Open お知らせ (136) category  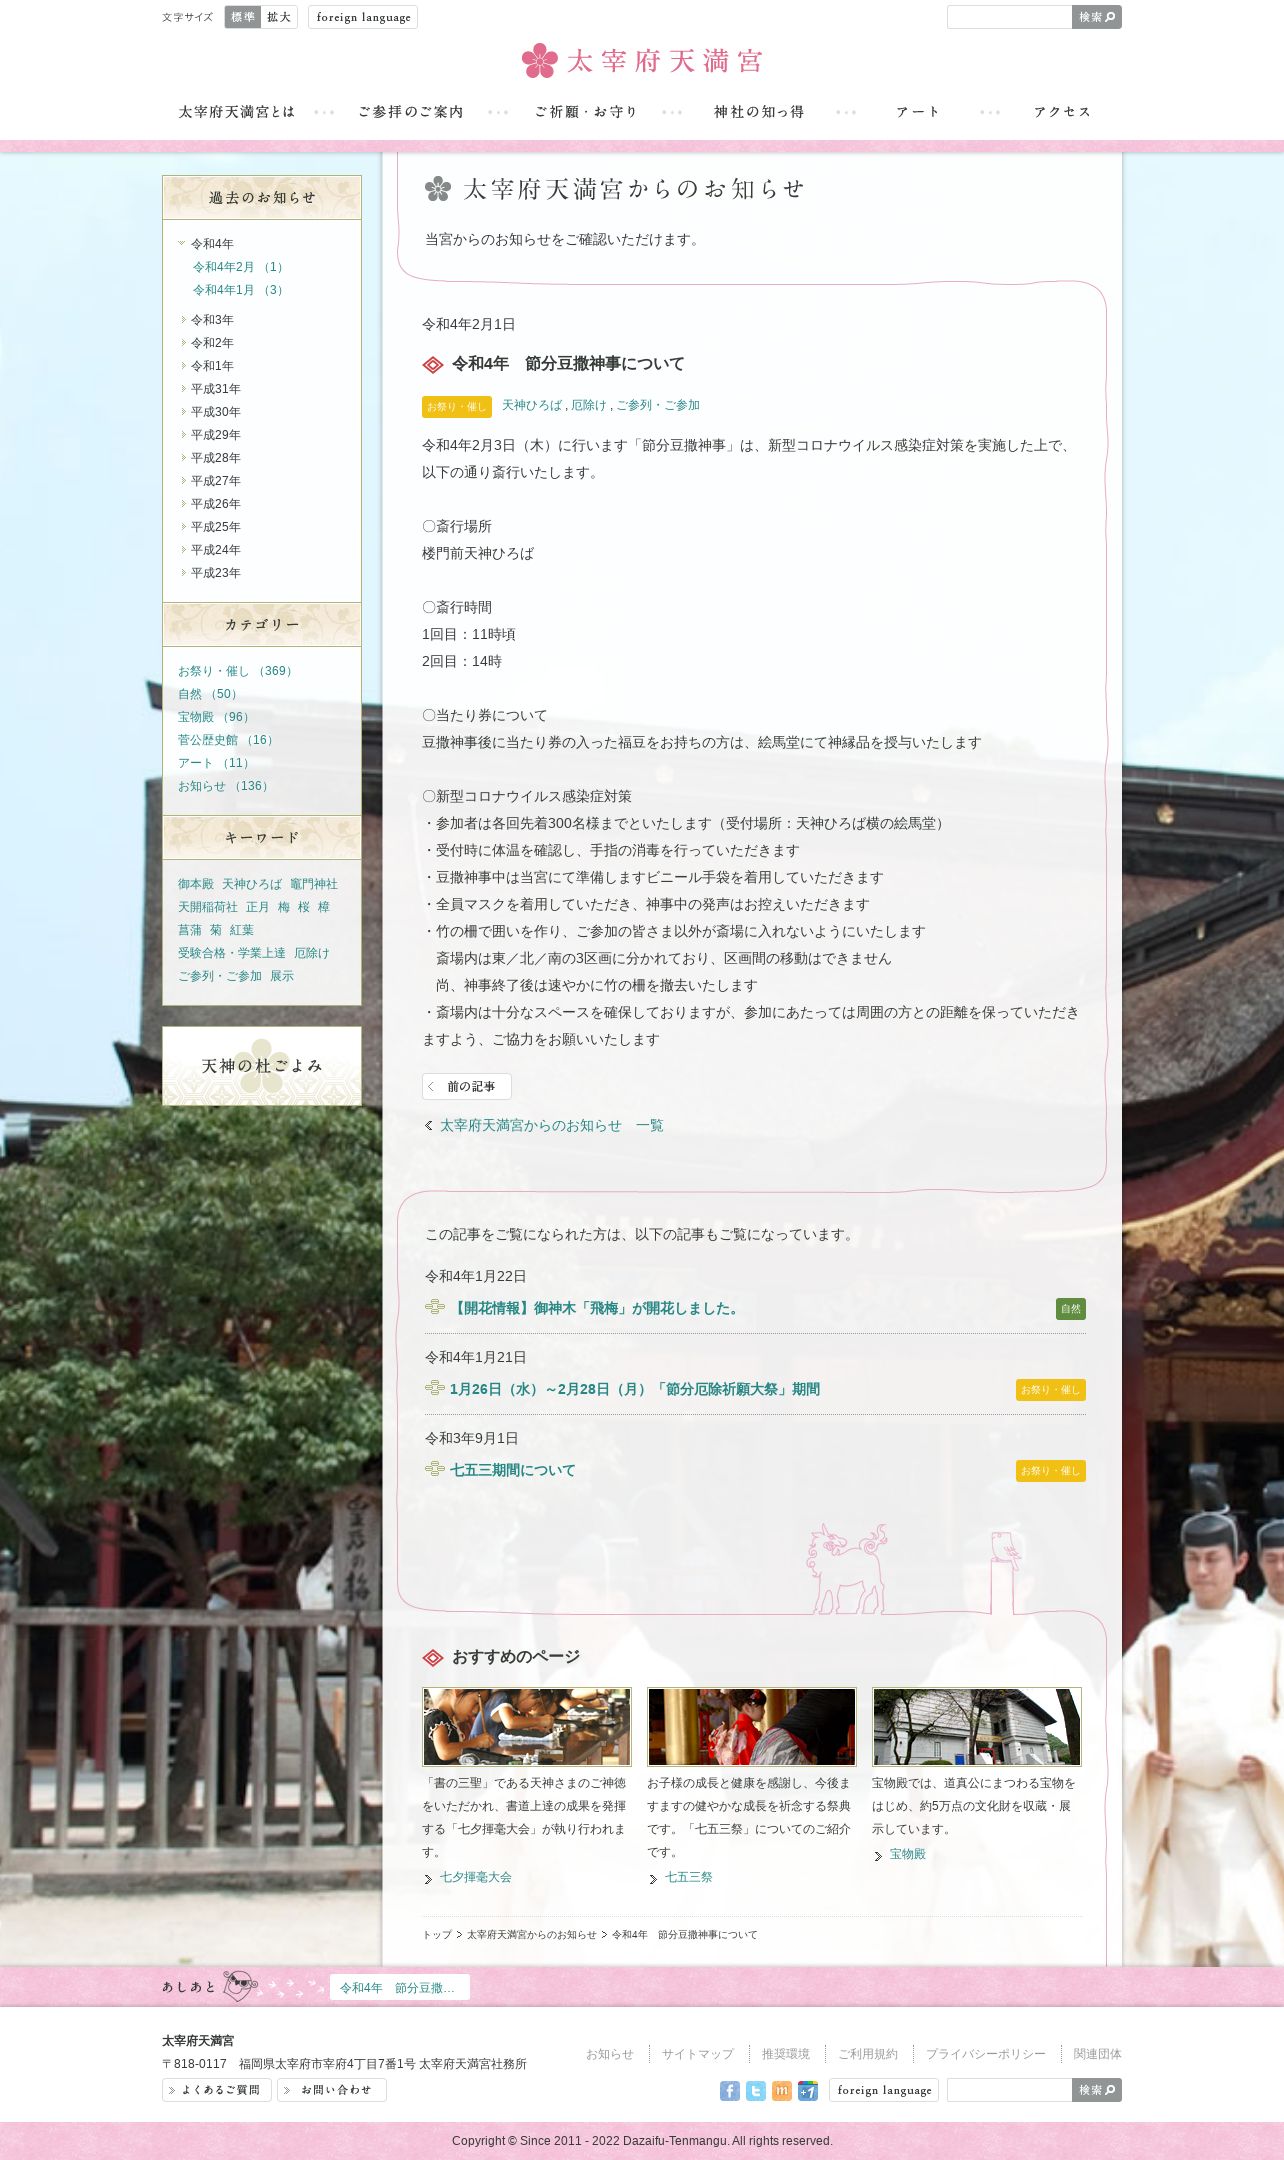pos(225,786)
